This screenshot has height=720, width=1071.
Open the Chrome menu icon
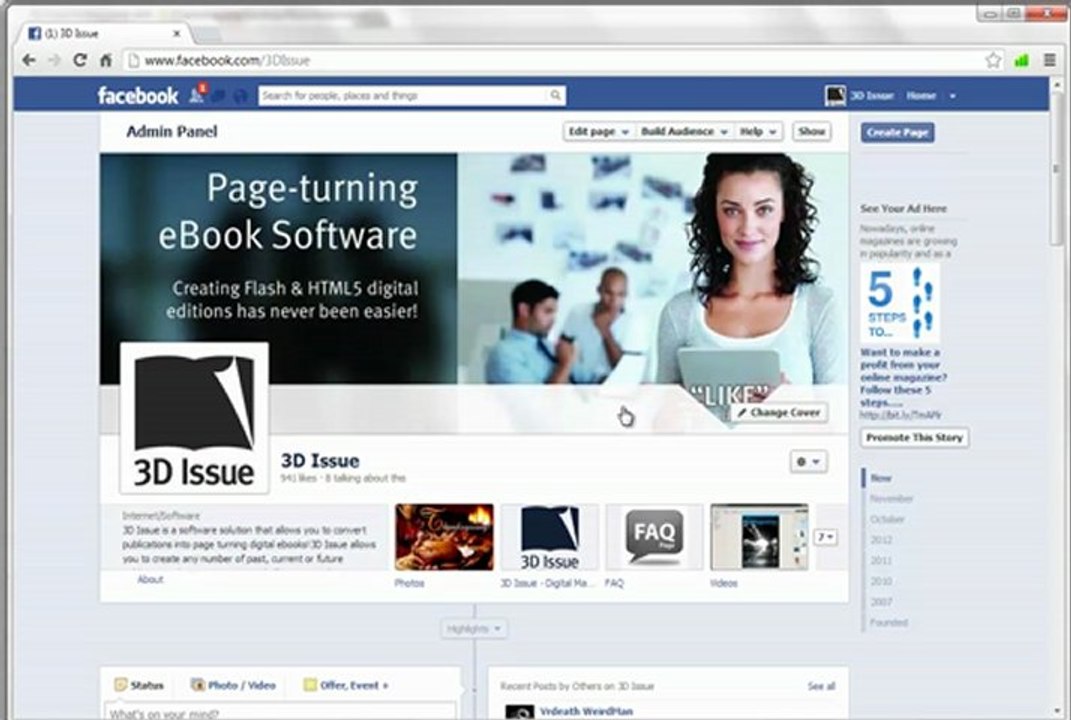[1050, 60]
